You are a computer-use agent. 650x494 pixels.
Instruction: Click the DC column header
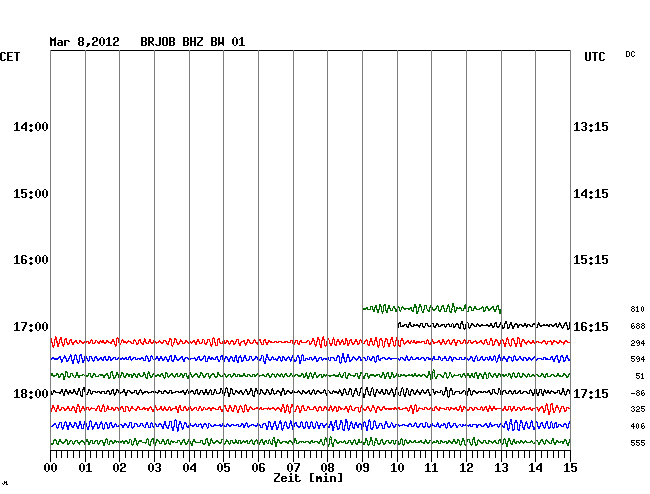(630, 54)
